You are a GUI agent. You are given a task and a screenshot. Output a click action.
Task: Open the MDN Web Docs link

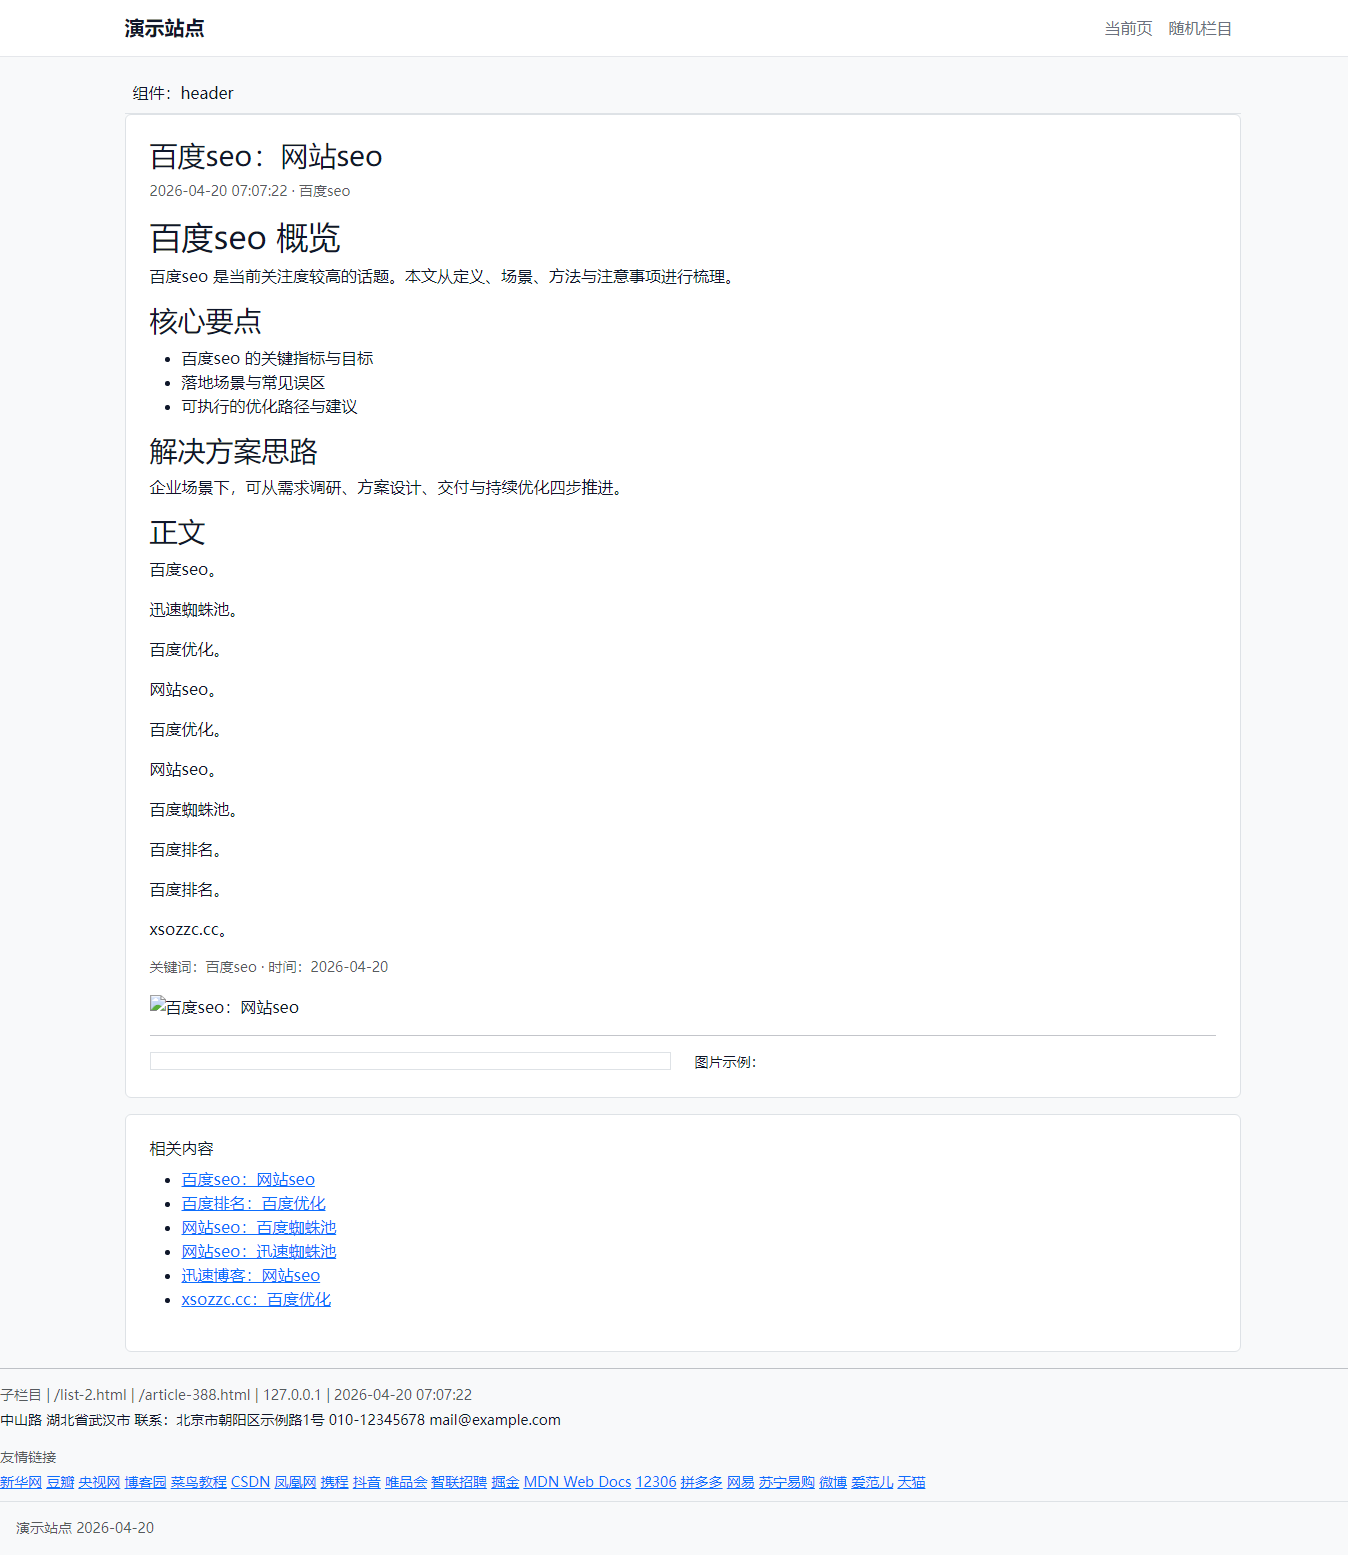[x=577, y=1482]
